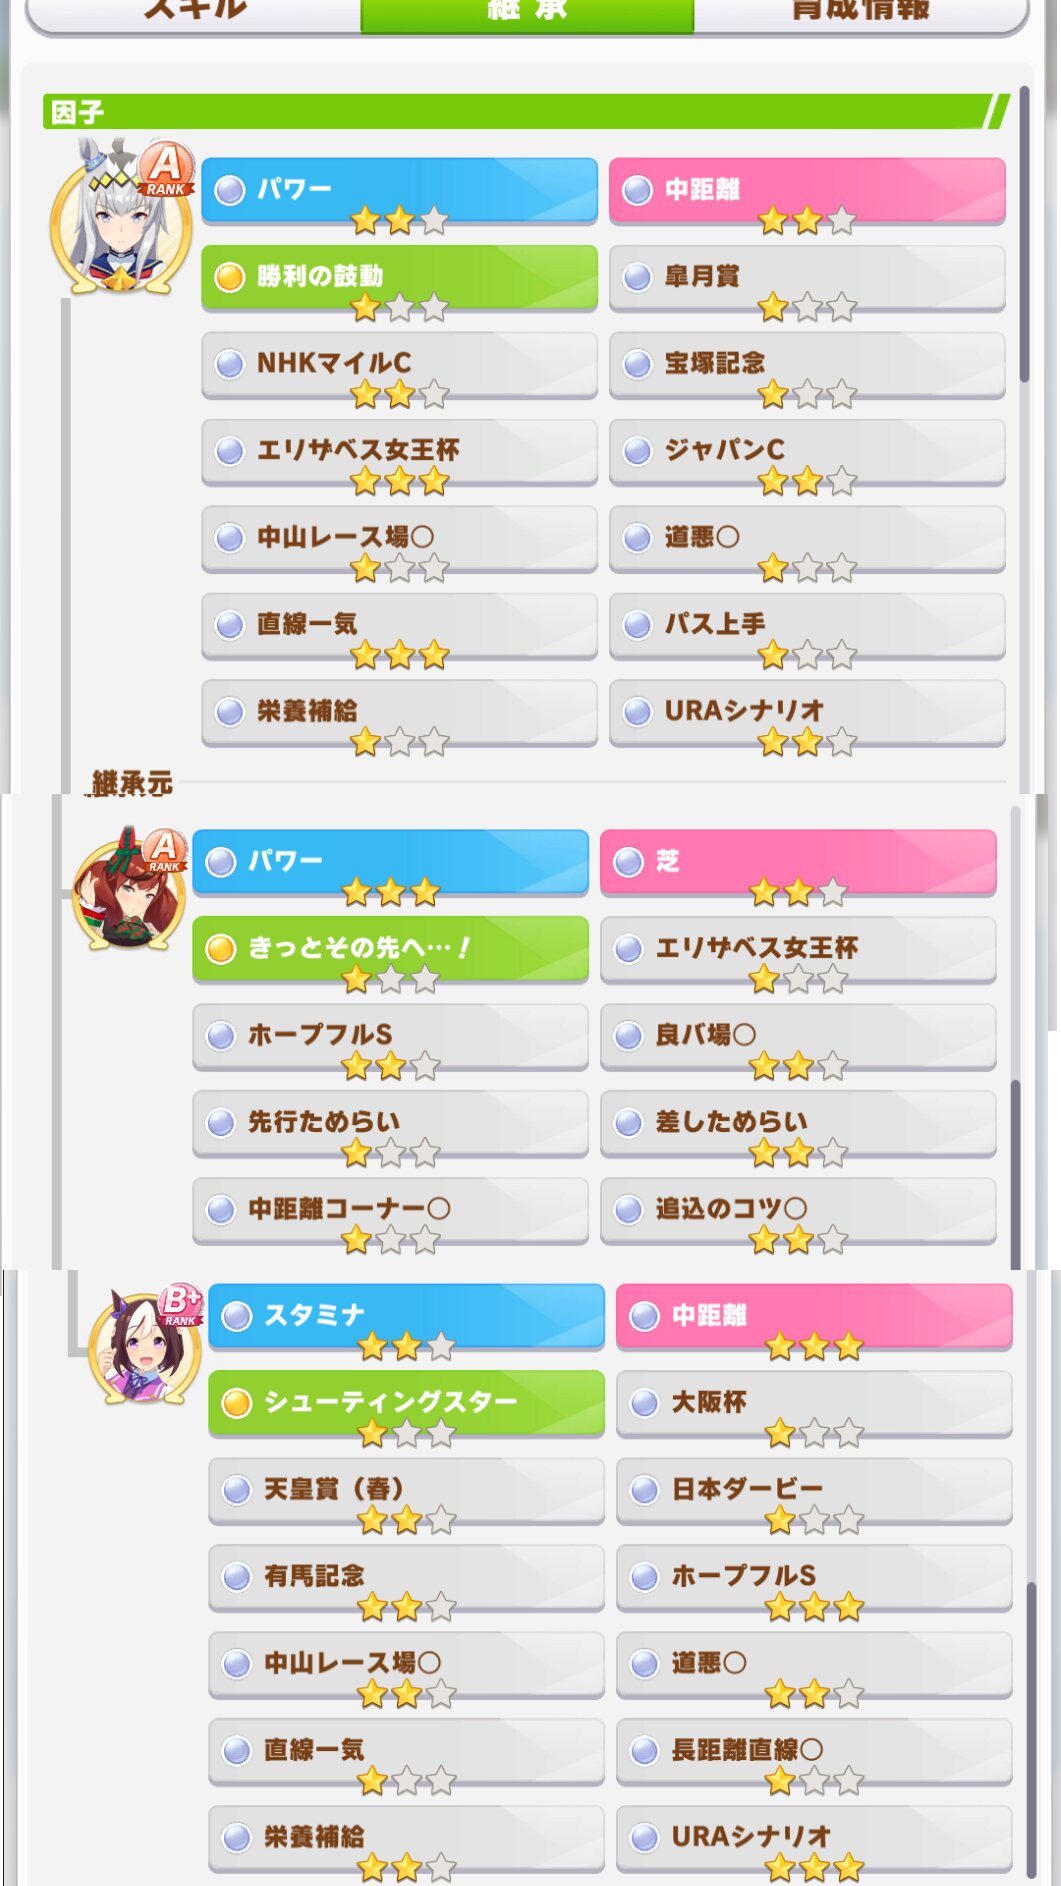This screenshot has width=1061, height=1886.
Task: Tap the pink 芝 aptitude factor
Action: [798, 861]
